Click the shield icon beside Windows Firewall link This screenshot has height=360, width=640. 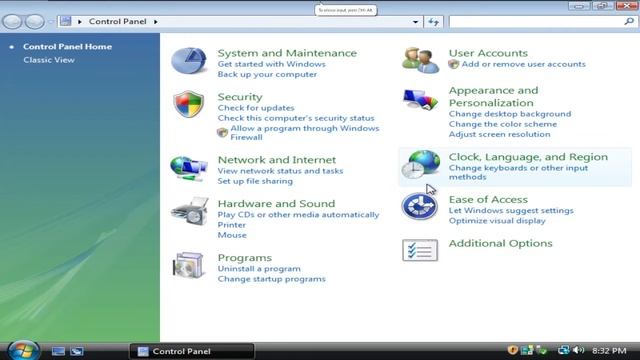coord(222,132)
